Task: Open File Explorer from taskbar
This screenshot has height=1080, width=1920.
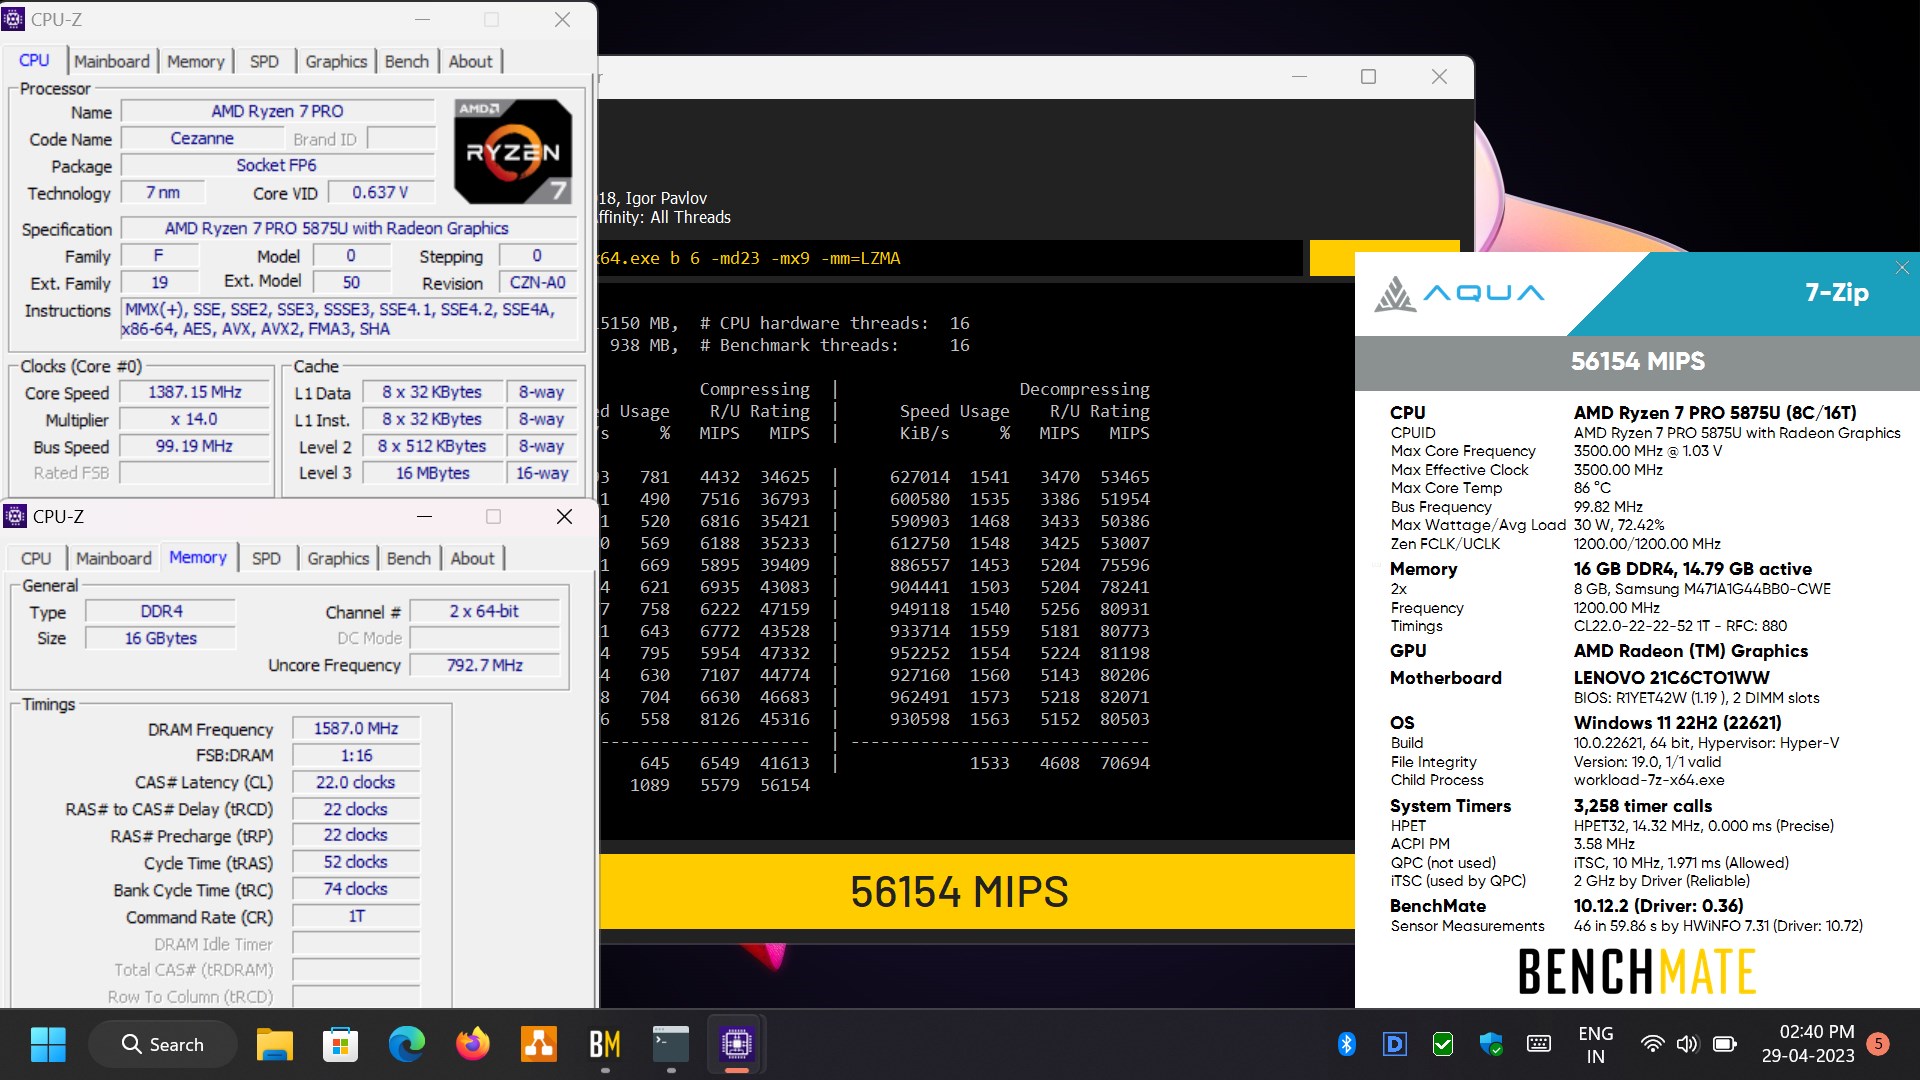Action: pos(274,1044)
